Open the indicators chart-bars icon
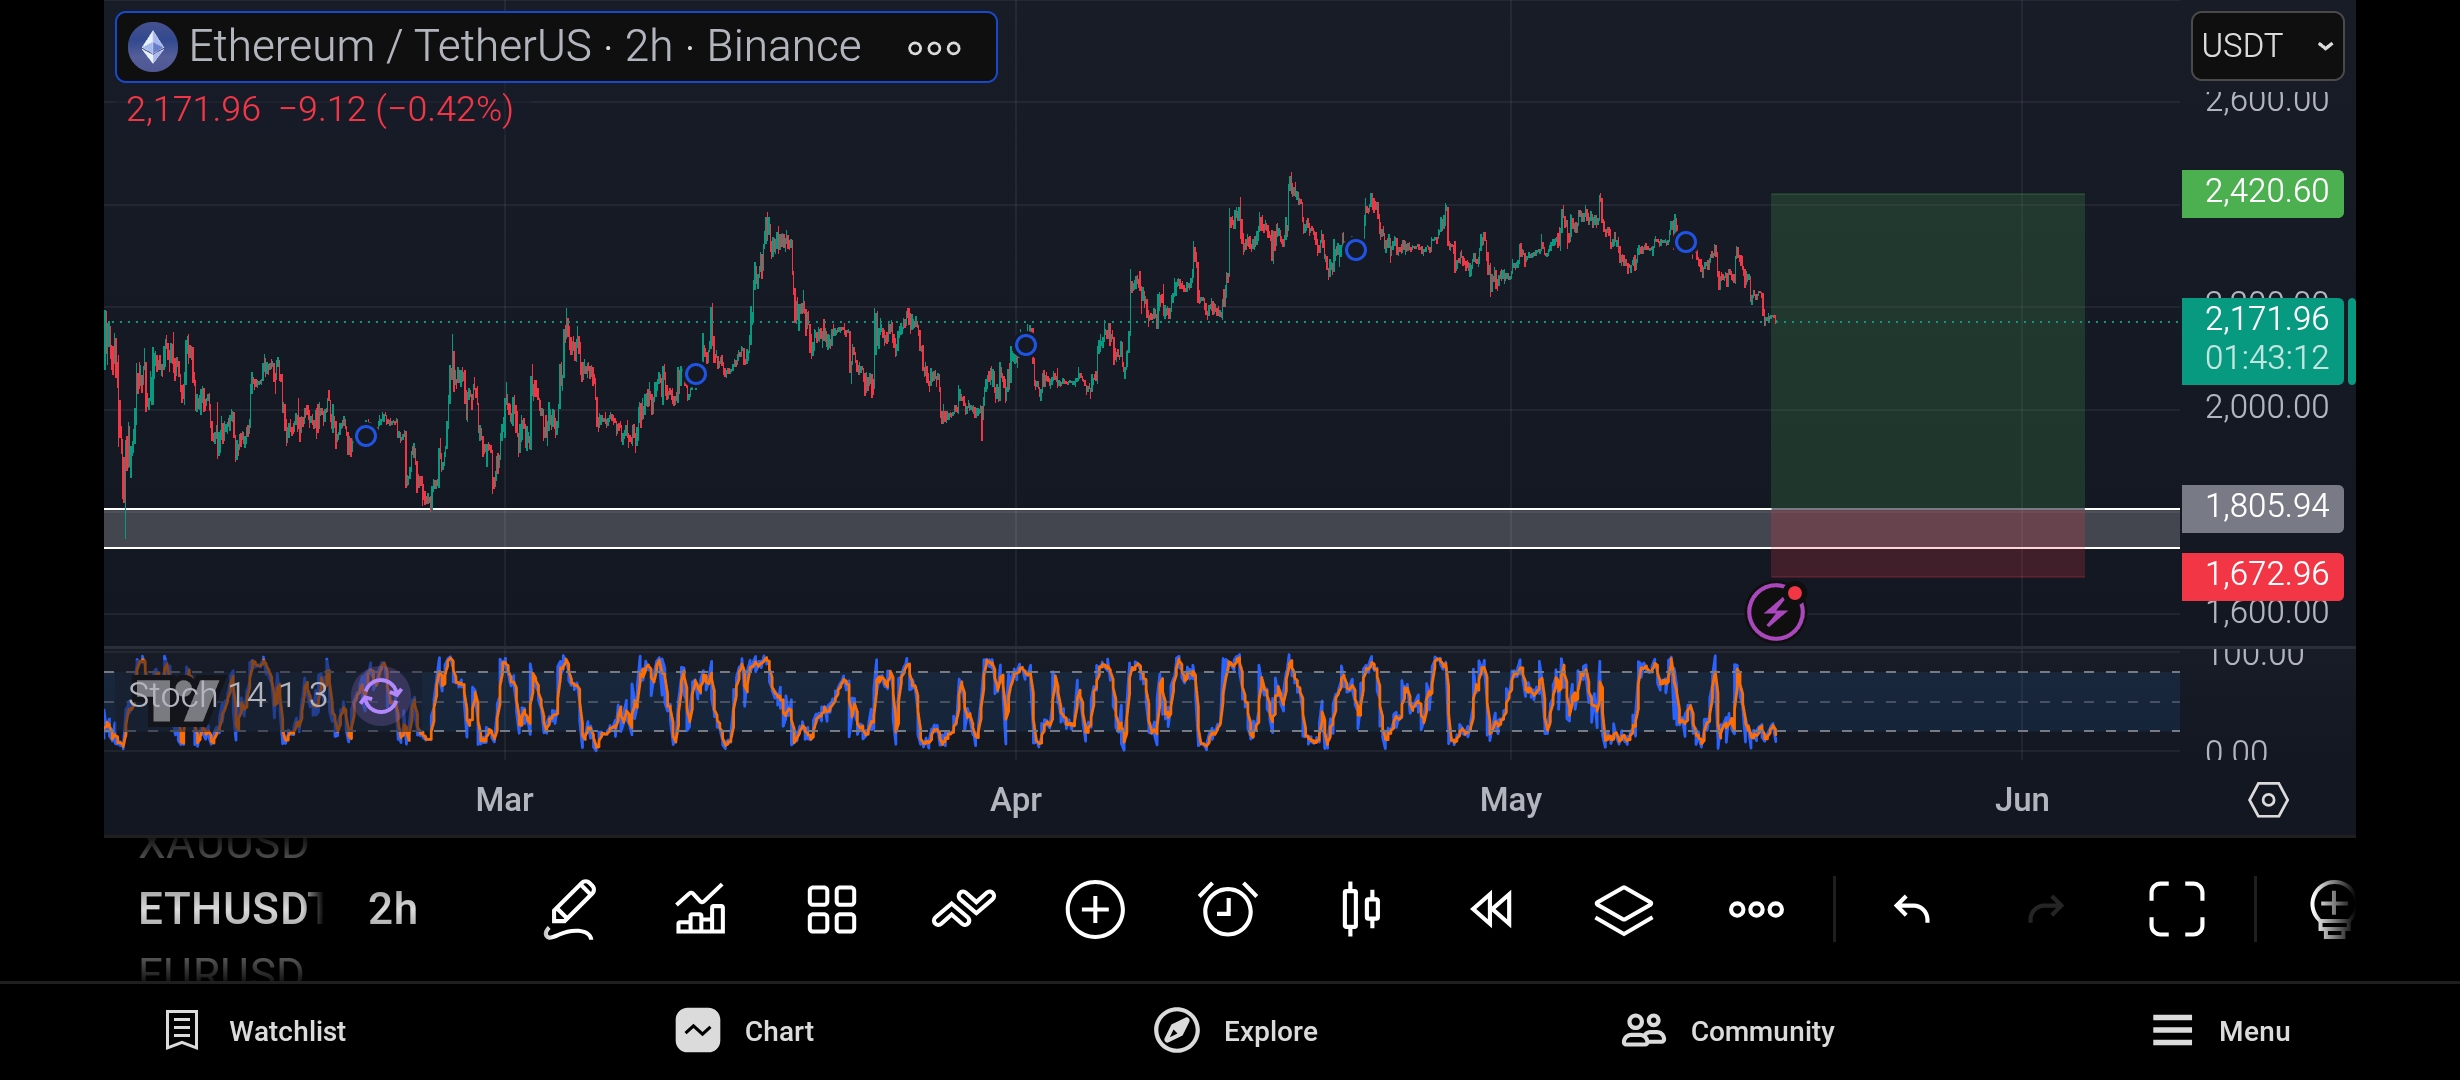Viewport: 2460px width, 1080px height. click(x=700, y=909)
